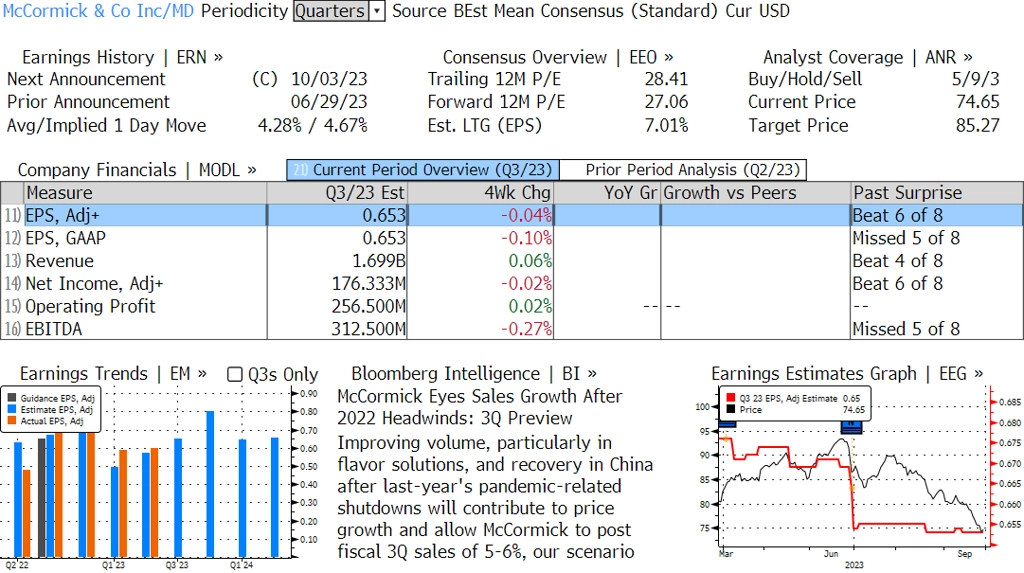Switch to Current Period Overview (Q3/23) tab
The width and height of the screenshot is (1024, 573).
pyautogui.click(x=422, y=170)
